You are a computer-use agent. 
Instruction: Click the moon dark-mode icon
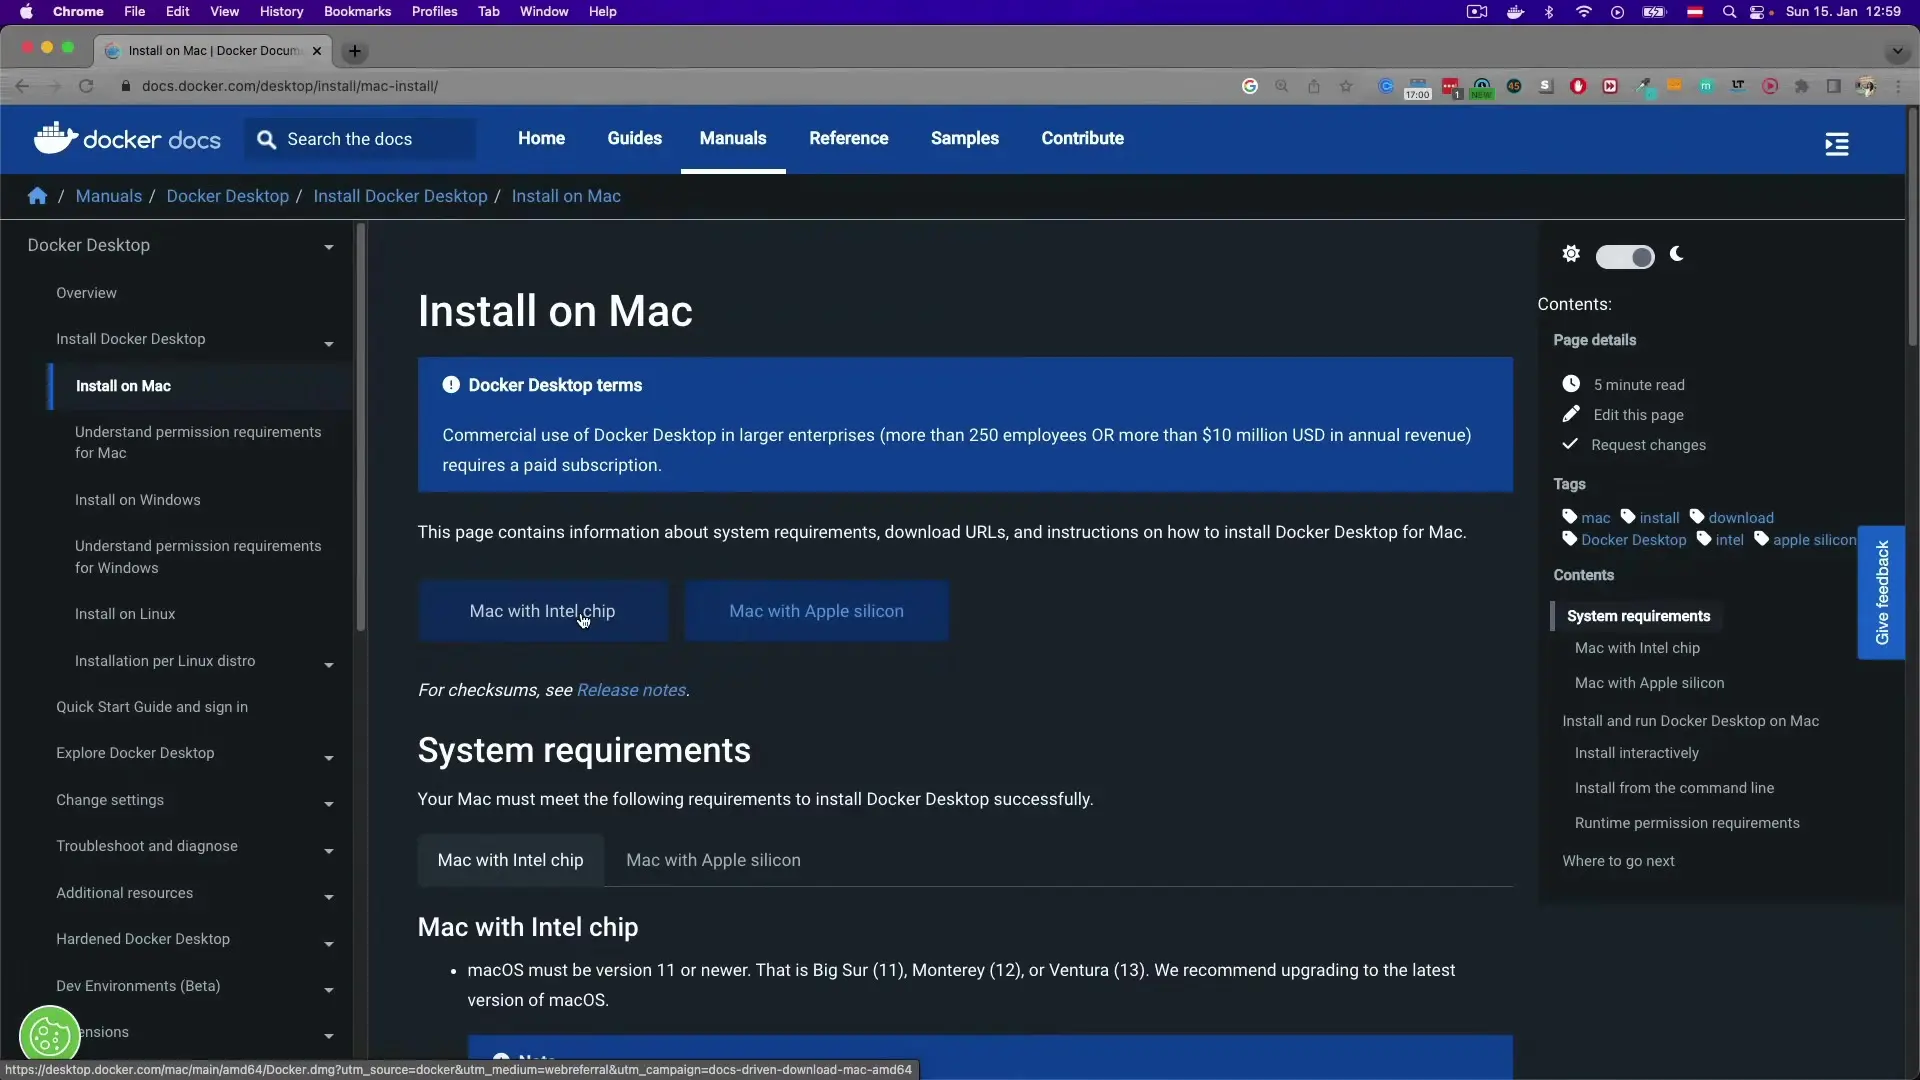pos(1677,254)
